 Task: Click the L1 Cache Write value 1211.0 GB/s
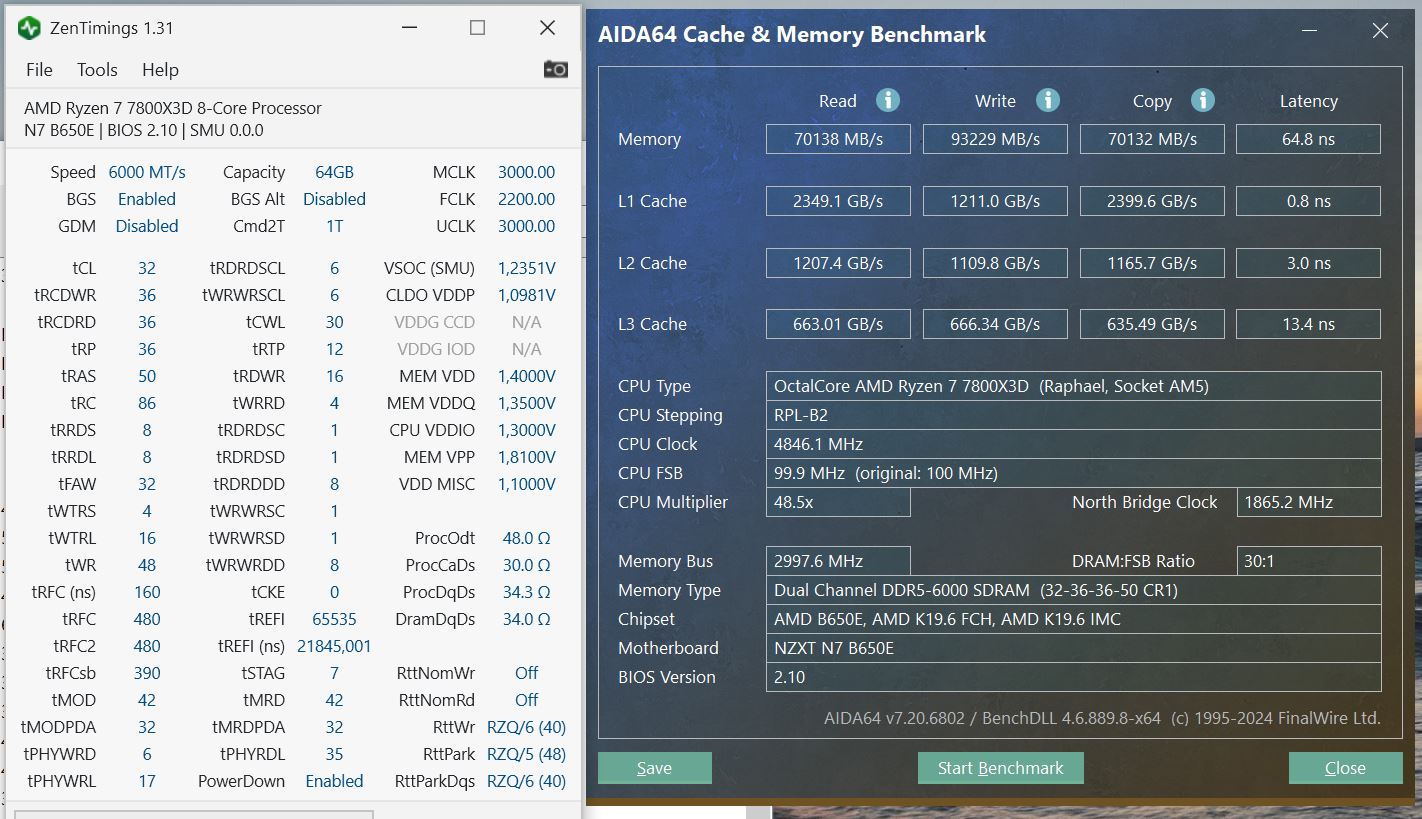pyautogui.click(x=995, y=201)
